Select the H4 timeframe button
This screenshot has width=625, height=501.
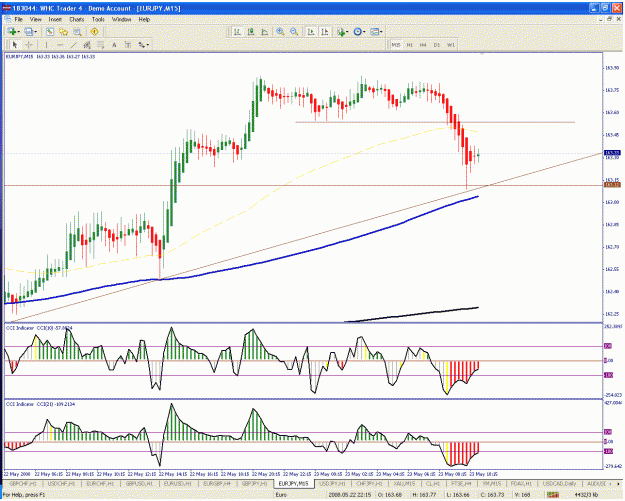[x=423, y=45]
